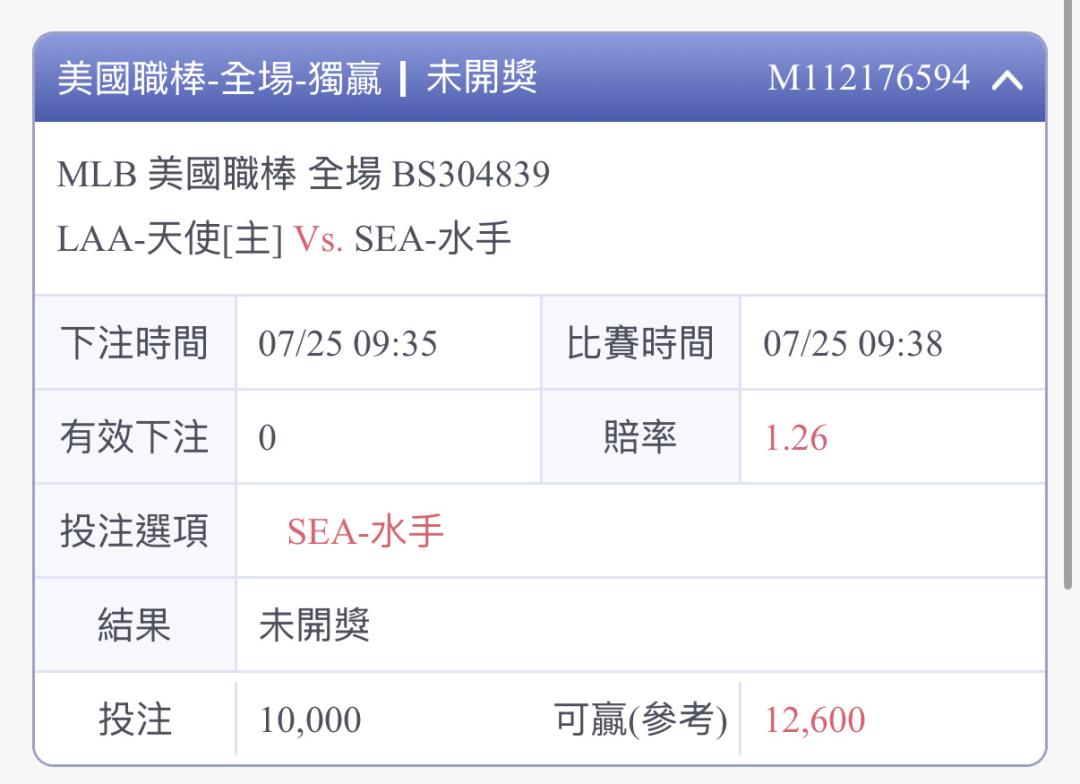Click the 下注時間 label cell
The width and height of the screenshot is (1080, 784).
tap(135, 342)
